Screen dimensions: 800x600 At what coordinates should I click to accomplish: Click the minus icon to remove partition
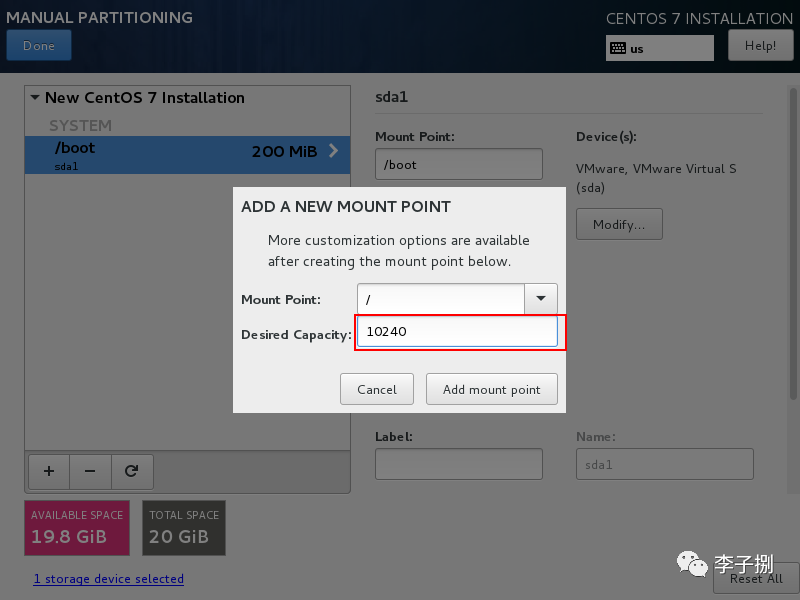90,470
